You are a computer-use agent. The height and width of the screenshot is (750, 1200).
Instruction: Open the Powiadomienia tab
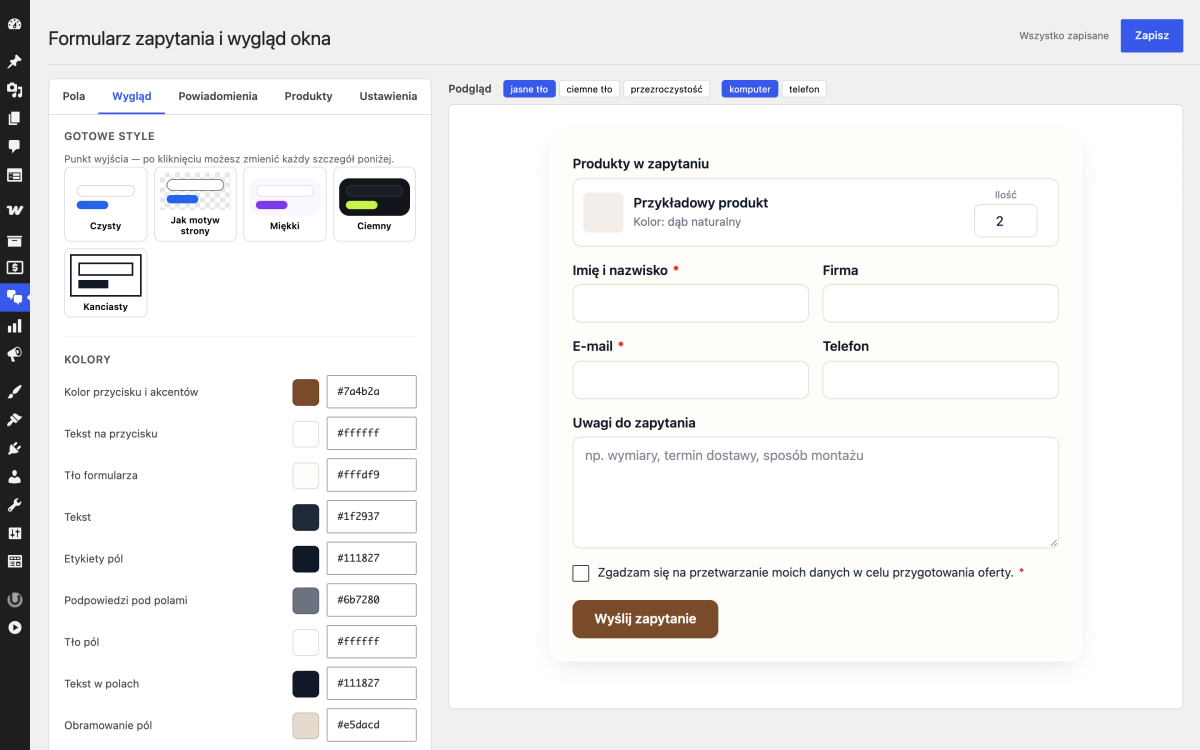click(x=218, y=96)
